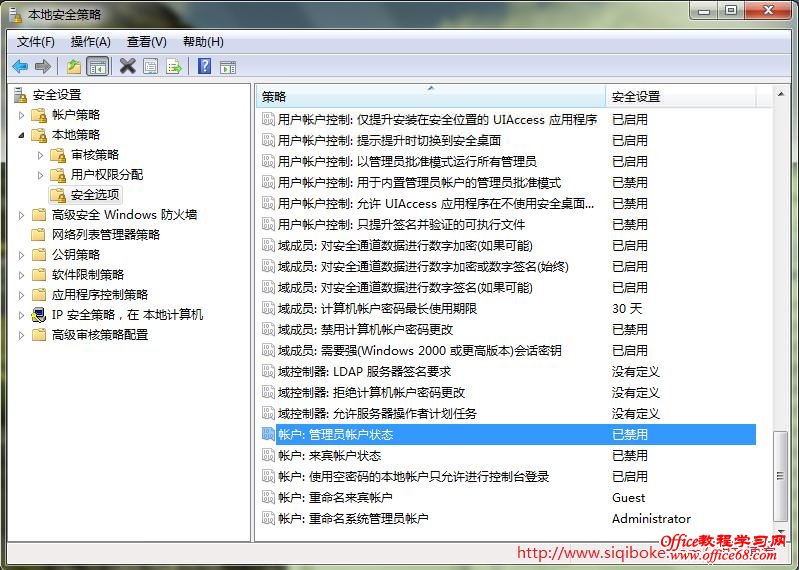Viewport: 799px width, 570px height.
Task: Toggle the show/hide console tree icon
Action: (97, 66)
